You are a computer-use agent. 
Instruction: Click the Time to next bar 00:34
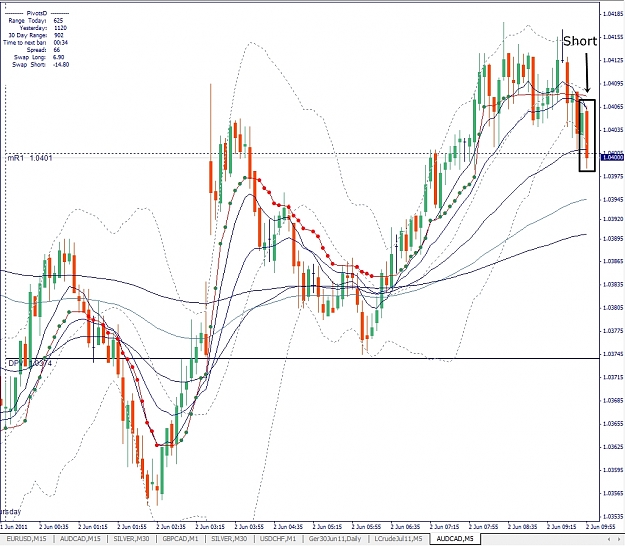(x=35, y=42)
